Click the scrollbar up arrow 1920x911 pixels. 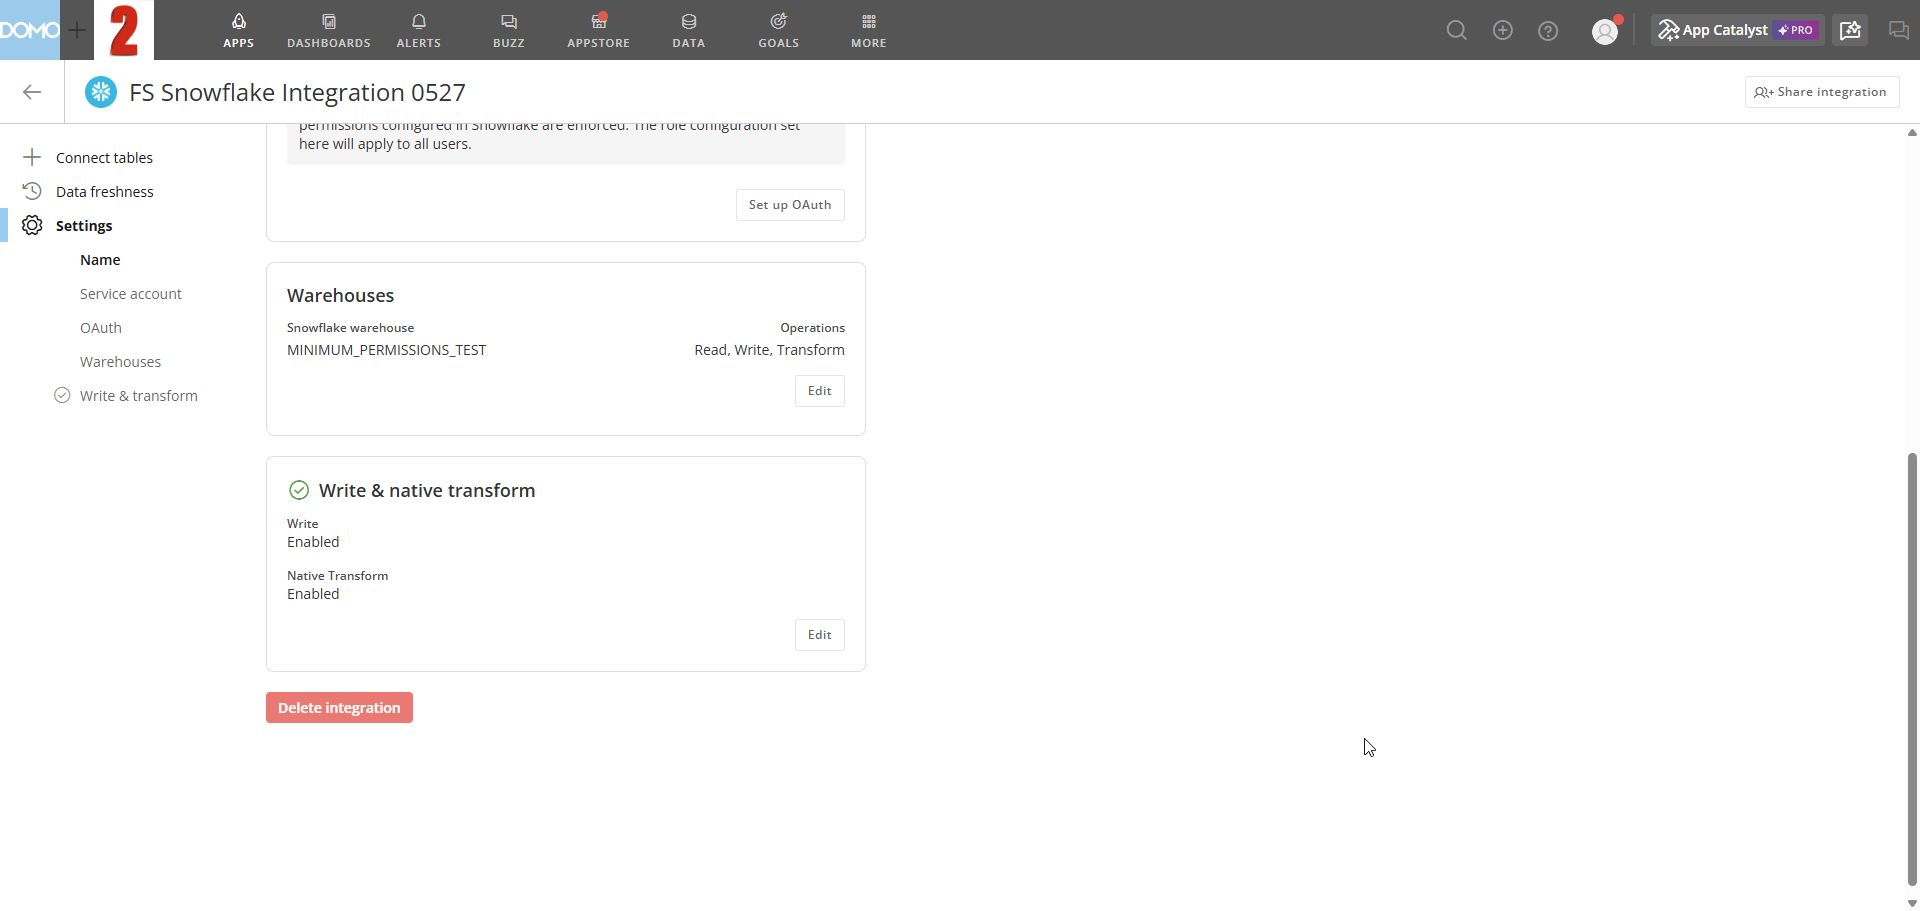pos(1912,132)
